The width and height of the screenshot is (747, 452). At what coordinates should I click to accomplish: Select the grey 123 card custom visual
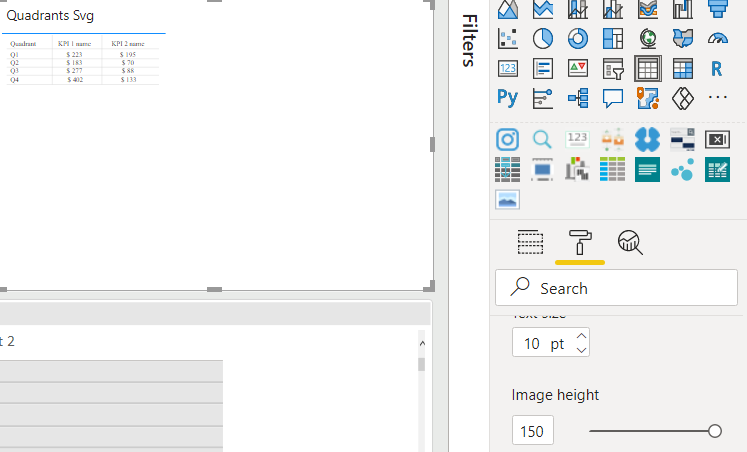577,140
